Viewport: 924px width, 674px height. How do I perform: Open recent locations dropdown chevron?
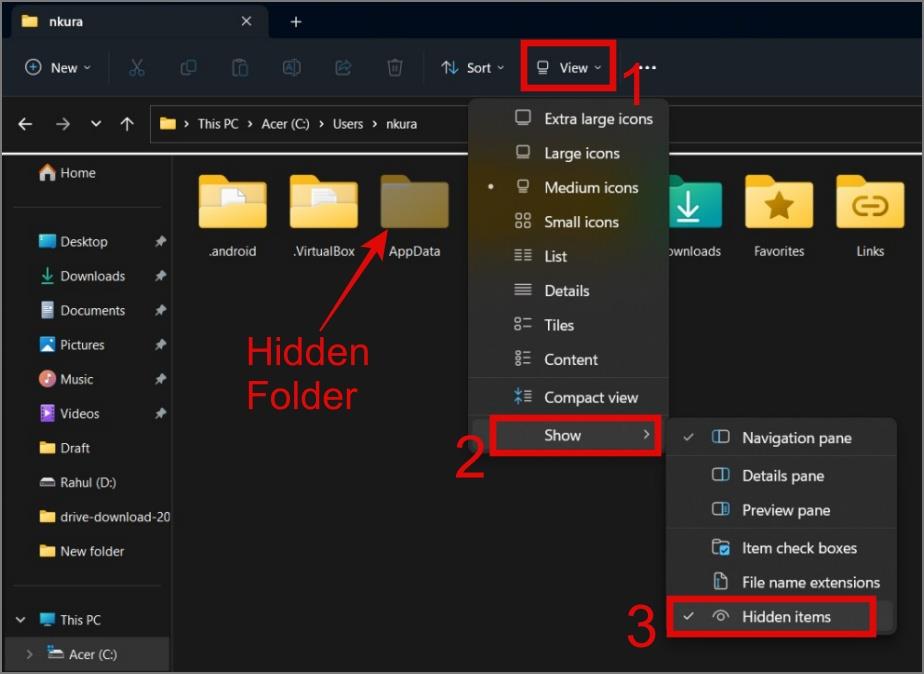[x=95, y=124]
